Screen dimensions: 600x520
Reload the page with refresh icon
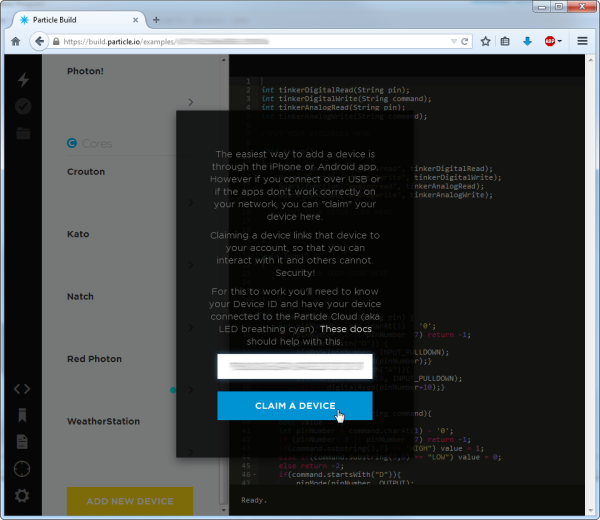465,41
